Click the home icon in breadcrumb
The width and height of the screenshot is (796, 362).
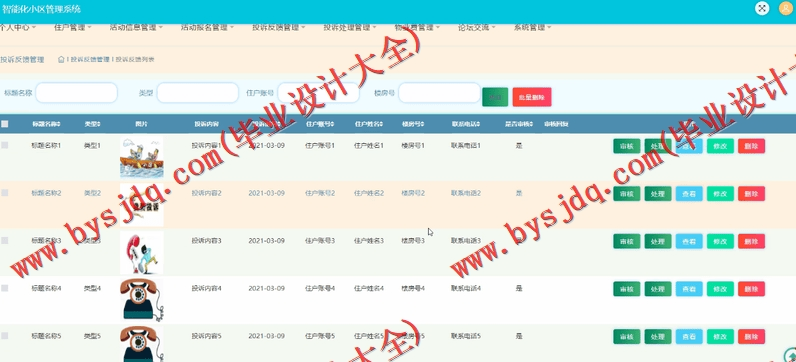(61, 59)
